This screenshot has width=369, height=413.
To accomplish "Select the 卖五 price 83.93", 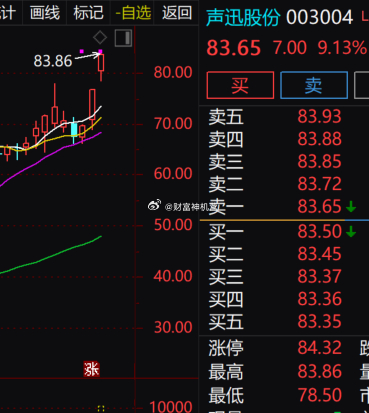I will tap(319, 116).
